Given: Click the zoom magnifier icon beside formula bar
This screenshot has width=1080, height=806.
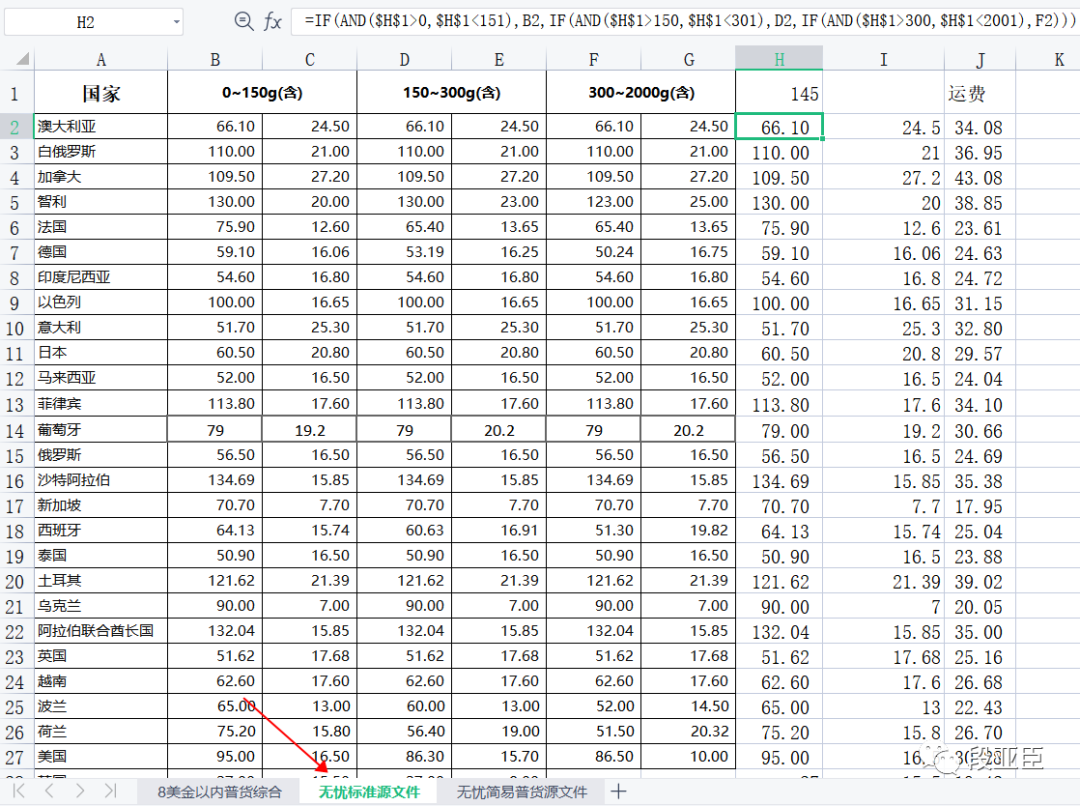Looking at the screenshot, I should point(244,21).
